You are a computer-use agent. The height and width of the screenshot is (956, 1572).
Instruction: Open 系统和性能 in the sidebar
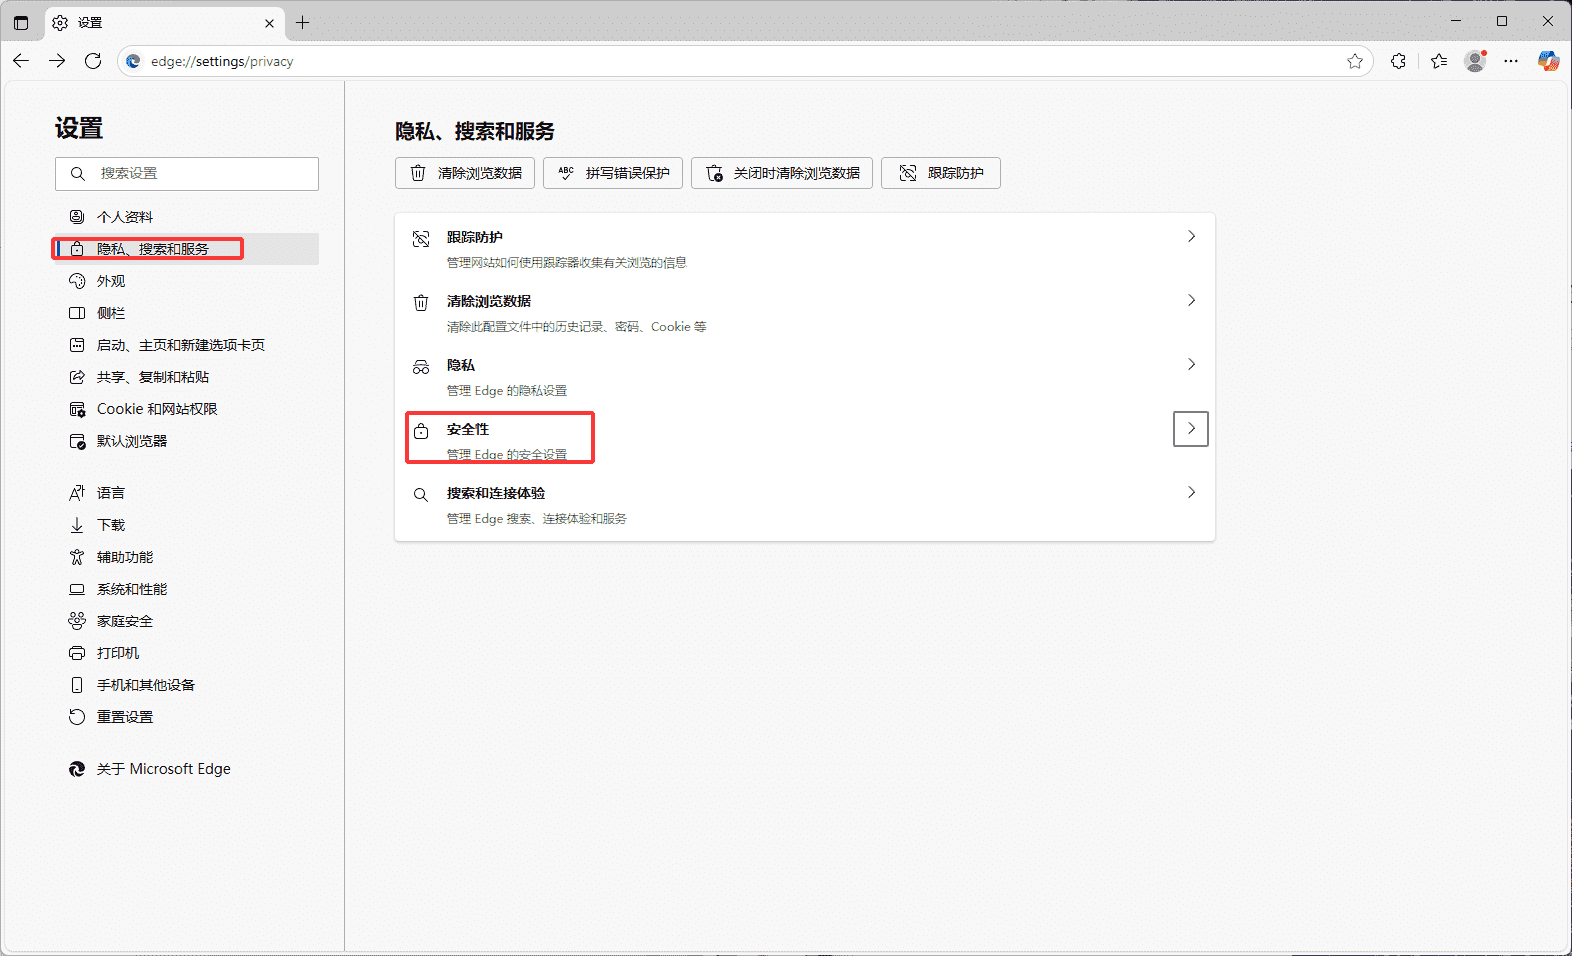click(132, 589)
